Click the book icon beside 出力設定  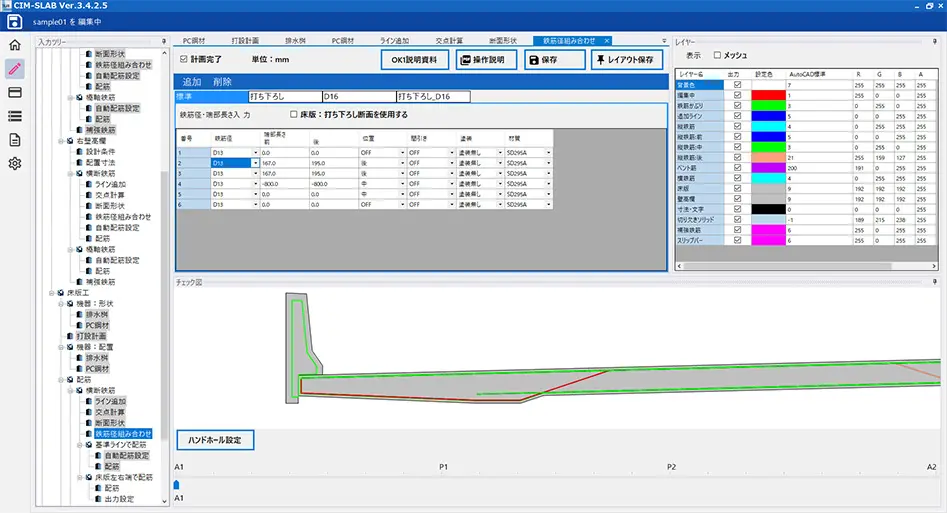[98, 499]
